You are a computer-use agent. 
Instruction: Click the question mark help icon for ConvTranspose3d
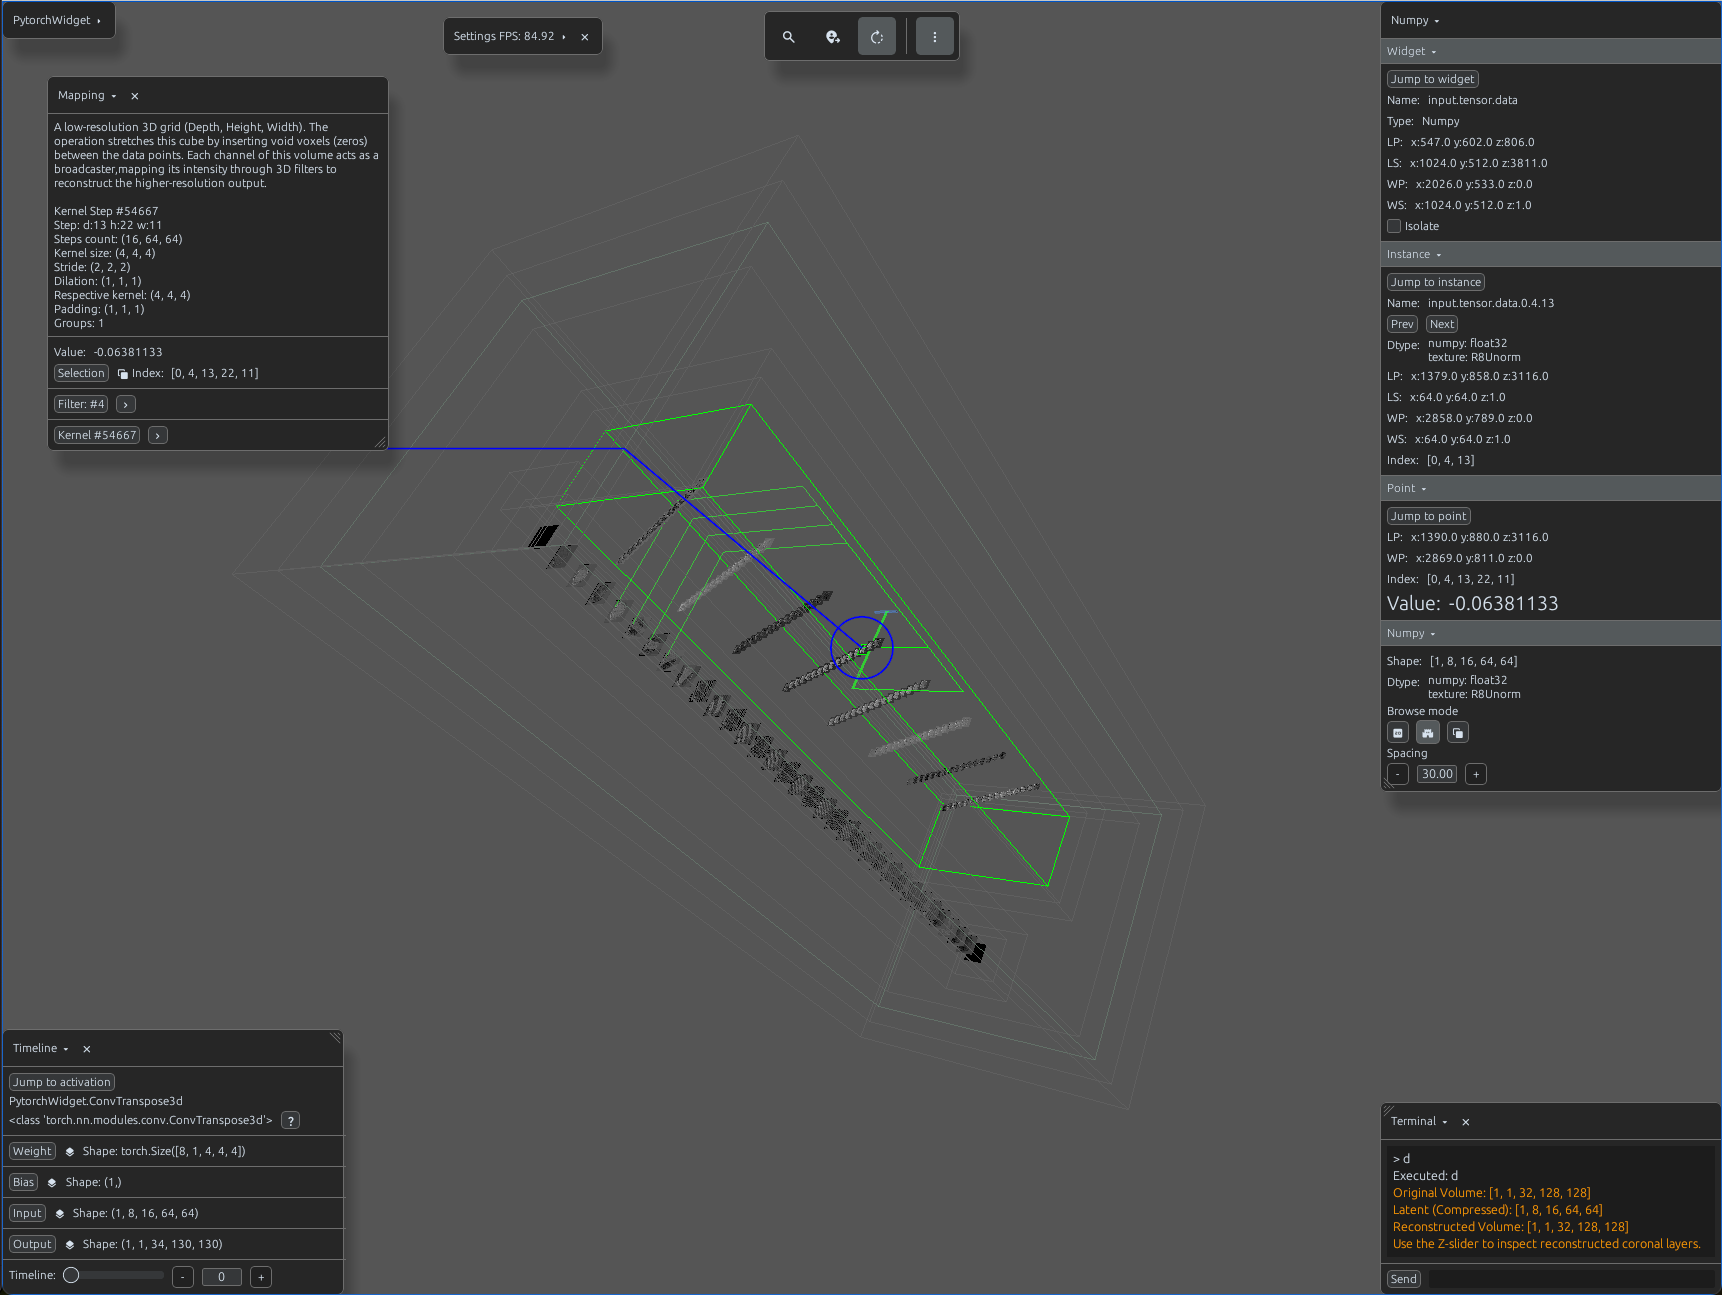coord(290,1121)
